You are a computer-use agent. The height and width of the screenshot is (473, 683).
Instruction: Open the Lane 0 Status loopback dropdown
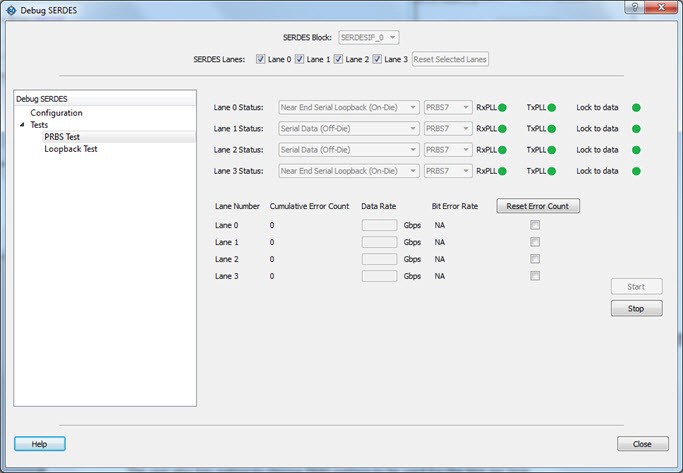click(341, 107)
